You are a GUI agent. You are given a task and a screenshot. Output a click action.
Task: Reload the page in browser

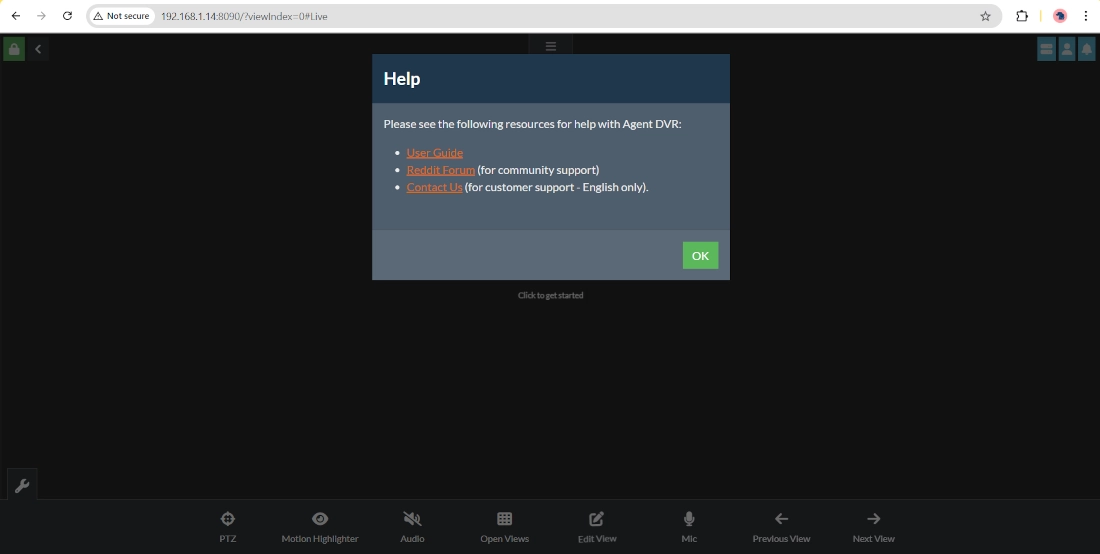tap(67, 16)
